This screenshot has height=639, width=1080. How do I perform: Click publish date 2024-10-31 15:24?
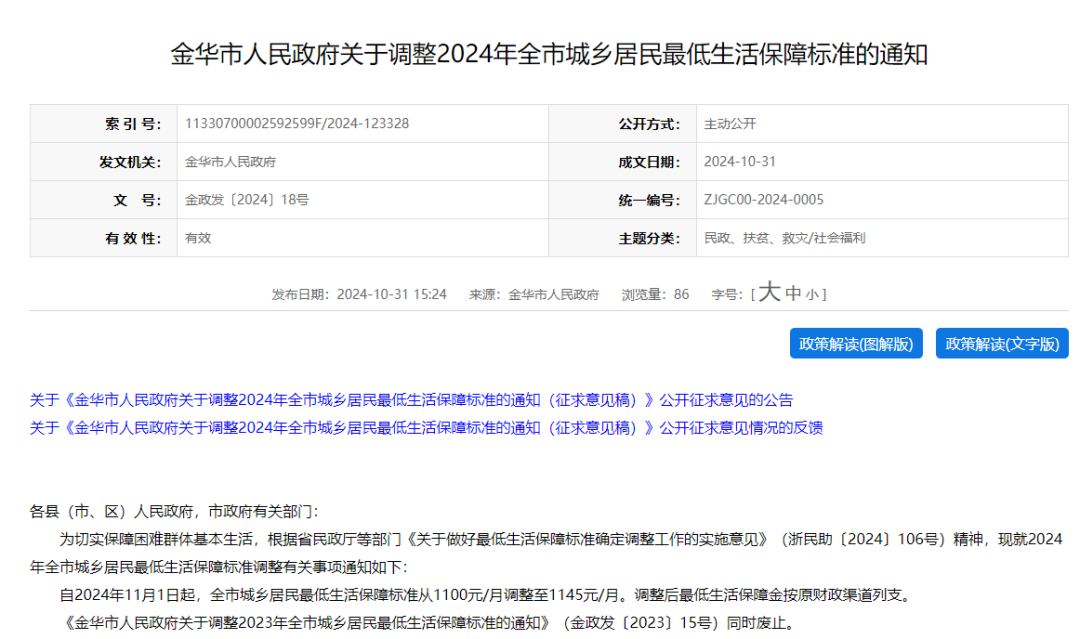(x=359, y=295)
